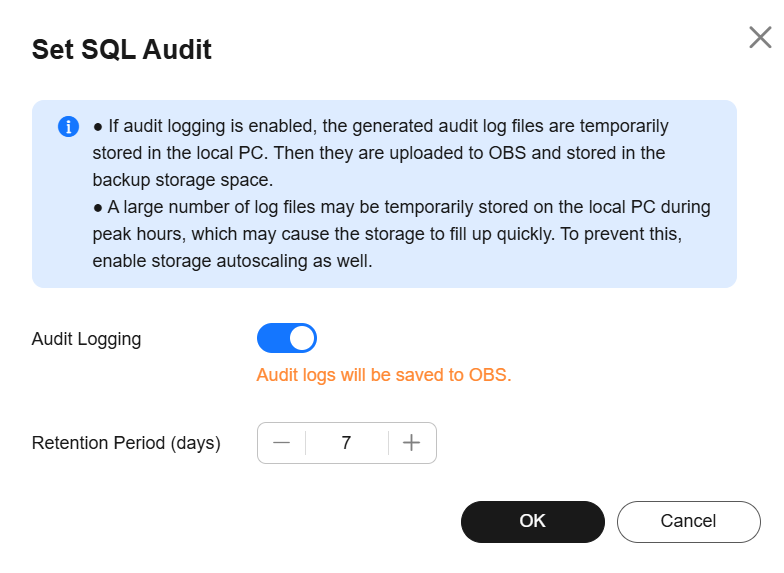
Task: Click the white knob of the toggle
Action: tap(302, 338)
